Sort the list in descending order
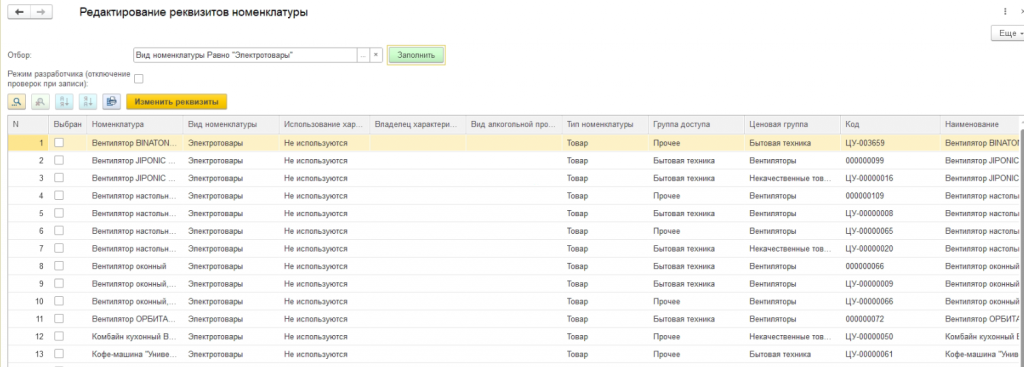Screen dimensions: 1024x367 (x=88, y=101)
